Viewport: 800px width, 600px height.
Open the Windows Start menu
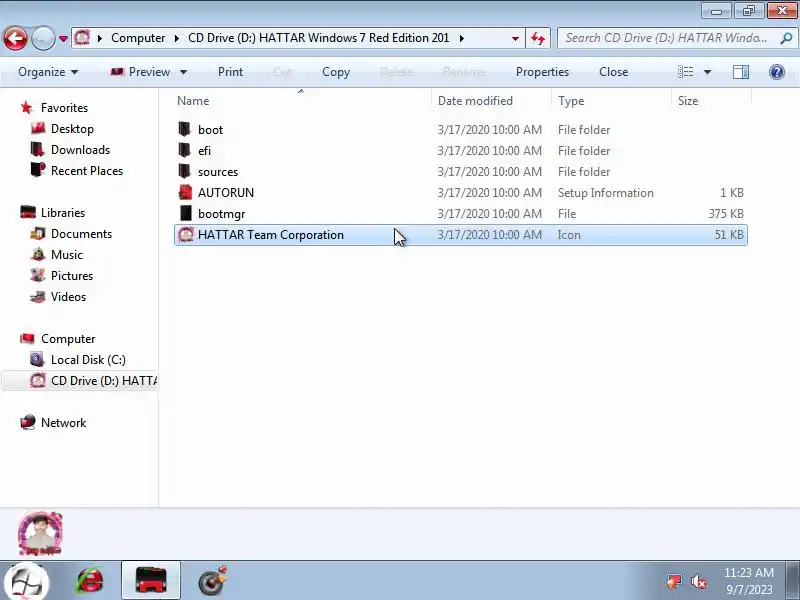[x=26, y=581]
